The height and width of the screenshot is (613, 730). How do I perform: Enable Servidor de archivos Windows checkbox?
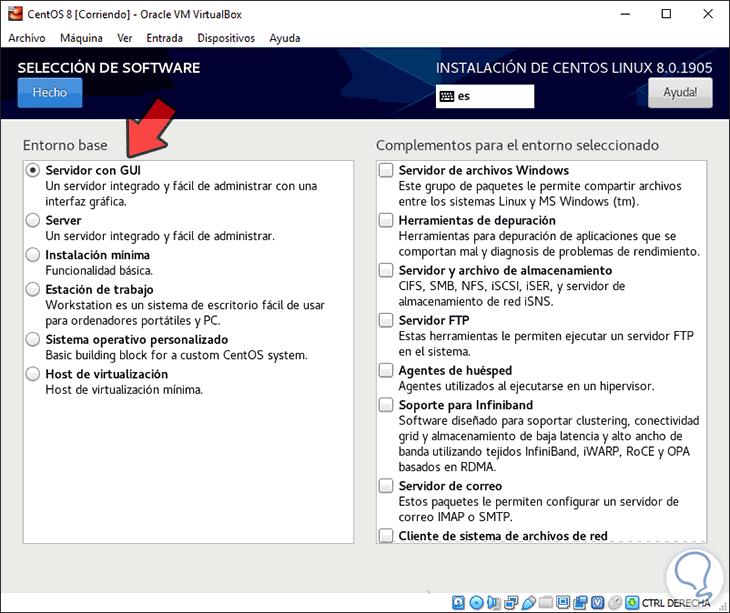click(x=386, y=170)
